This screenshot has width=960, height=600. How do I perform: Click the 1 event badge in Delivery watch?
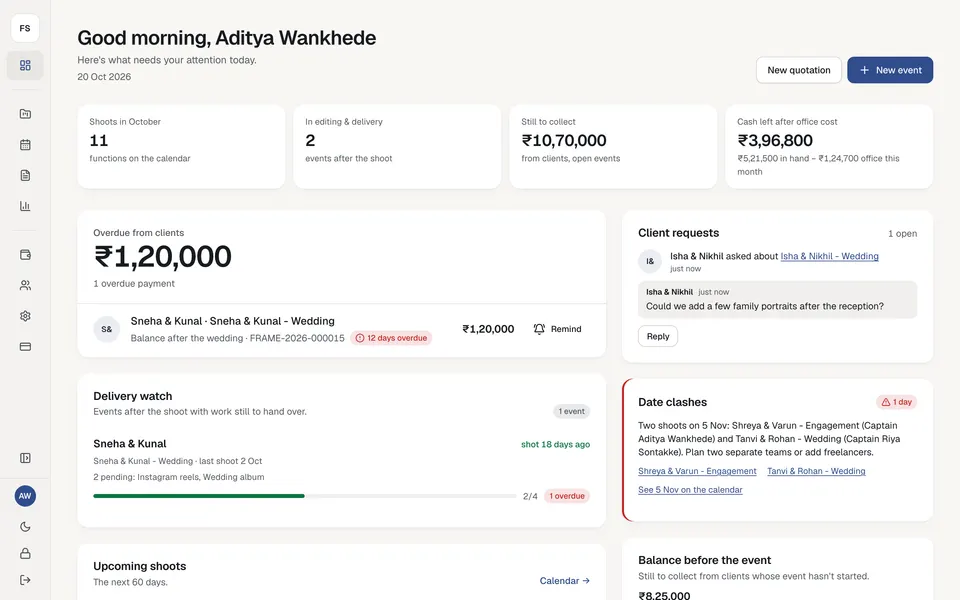tap(571, 411)
